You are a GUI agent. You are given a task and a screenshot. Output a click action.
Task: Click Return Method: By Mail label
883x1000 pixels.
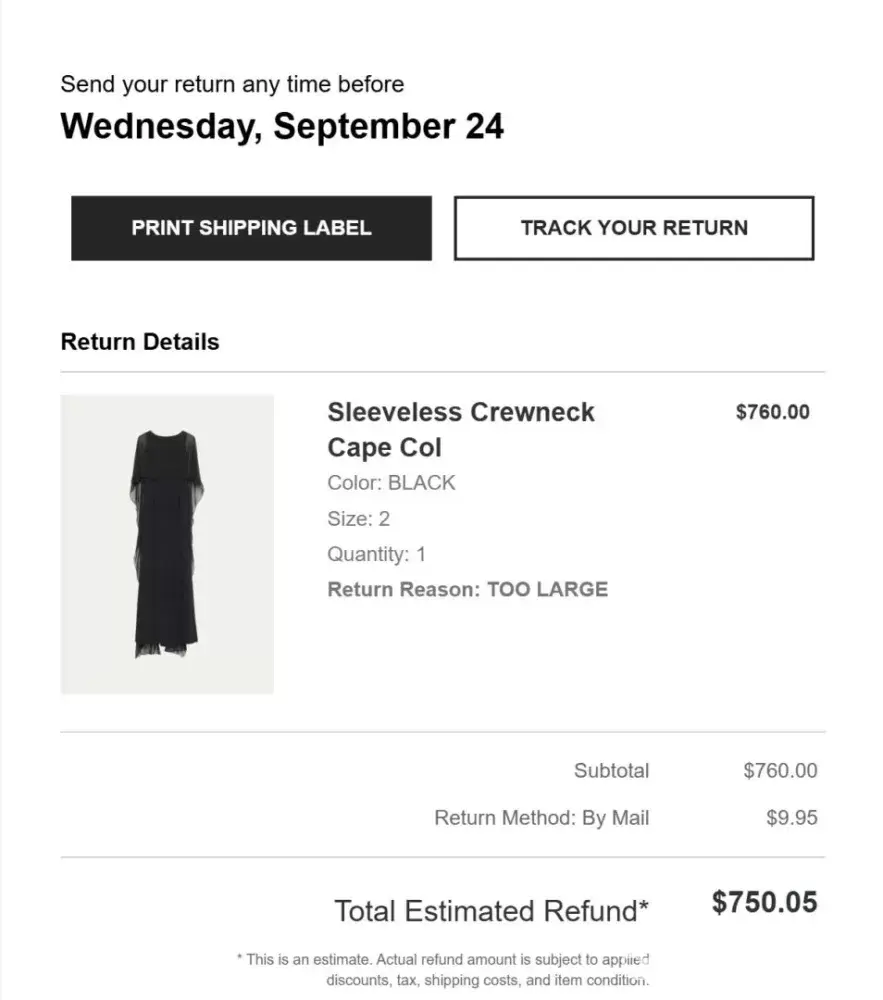[541, 818]
